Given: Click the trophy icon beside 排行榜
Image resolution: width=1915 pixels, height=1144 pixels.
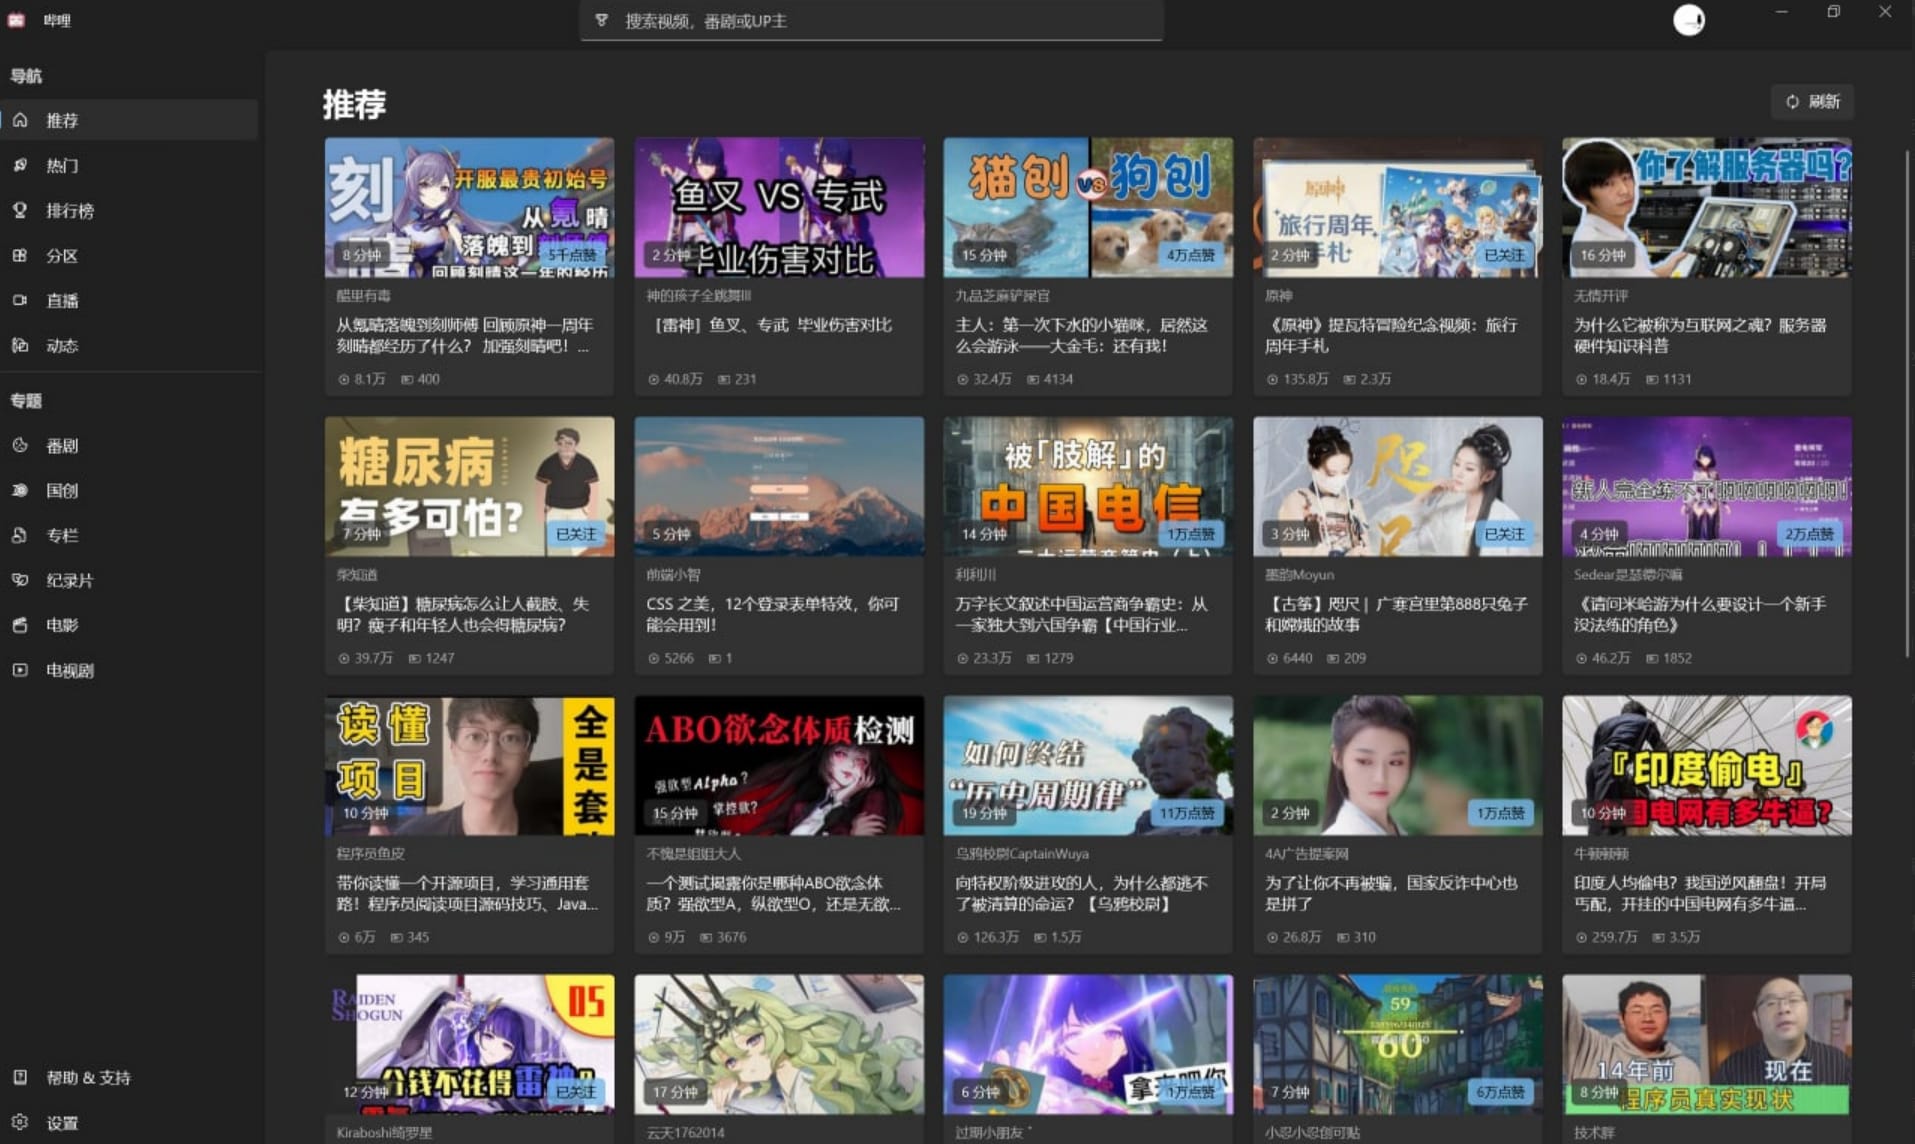Looking at the screenshot, I should 20,210.
